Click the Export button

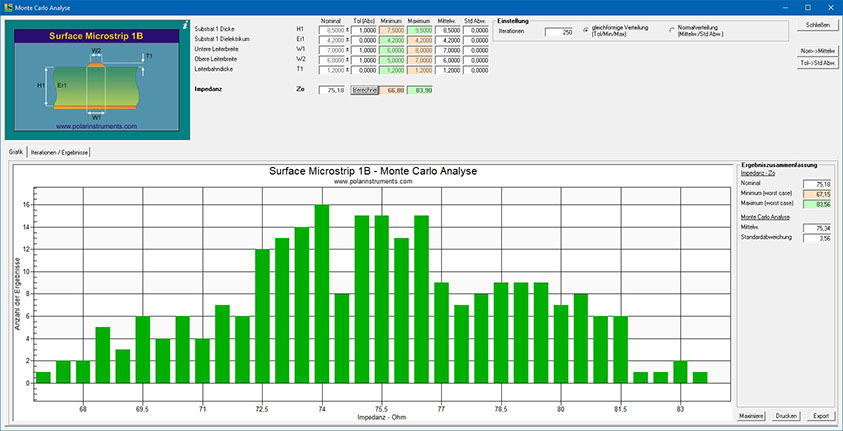tap(819, 414)
